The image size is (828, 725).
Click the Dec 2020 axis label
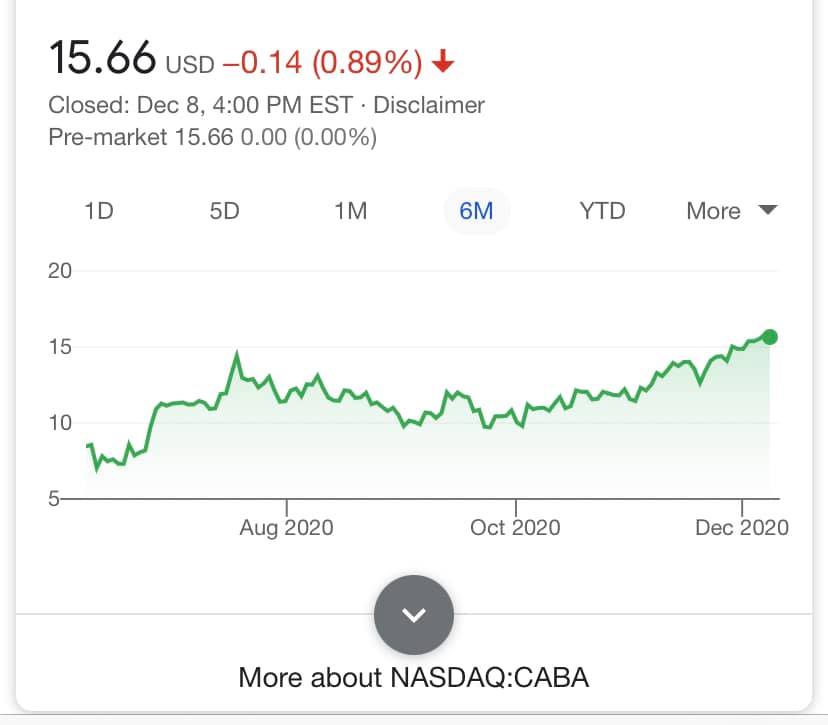pos(742,527)
